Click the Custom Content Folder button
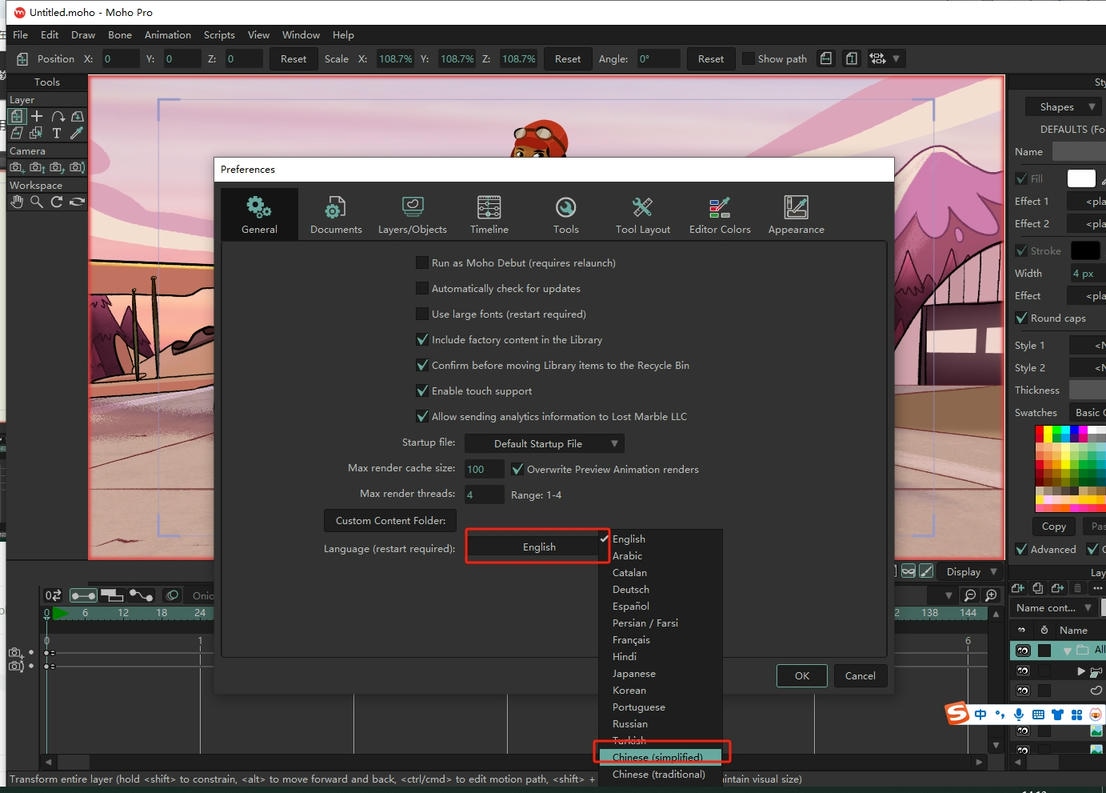 (390, 521)
